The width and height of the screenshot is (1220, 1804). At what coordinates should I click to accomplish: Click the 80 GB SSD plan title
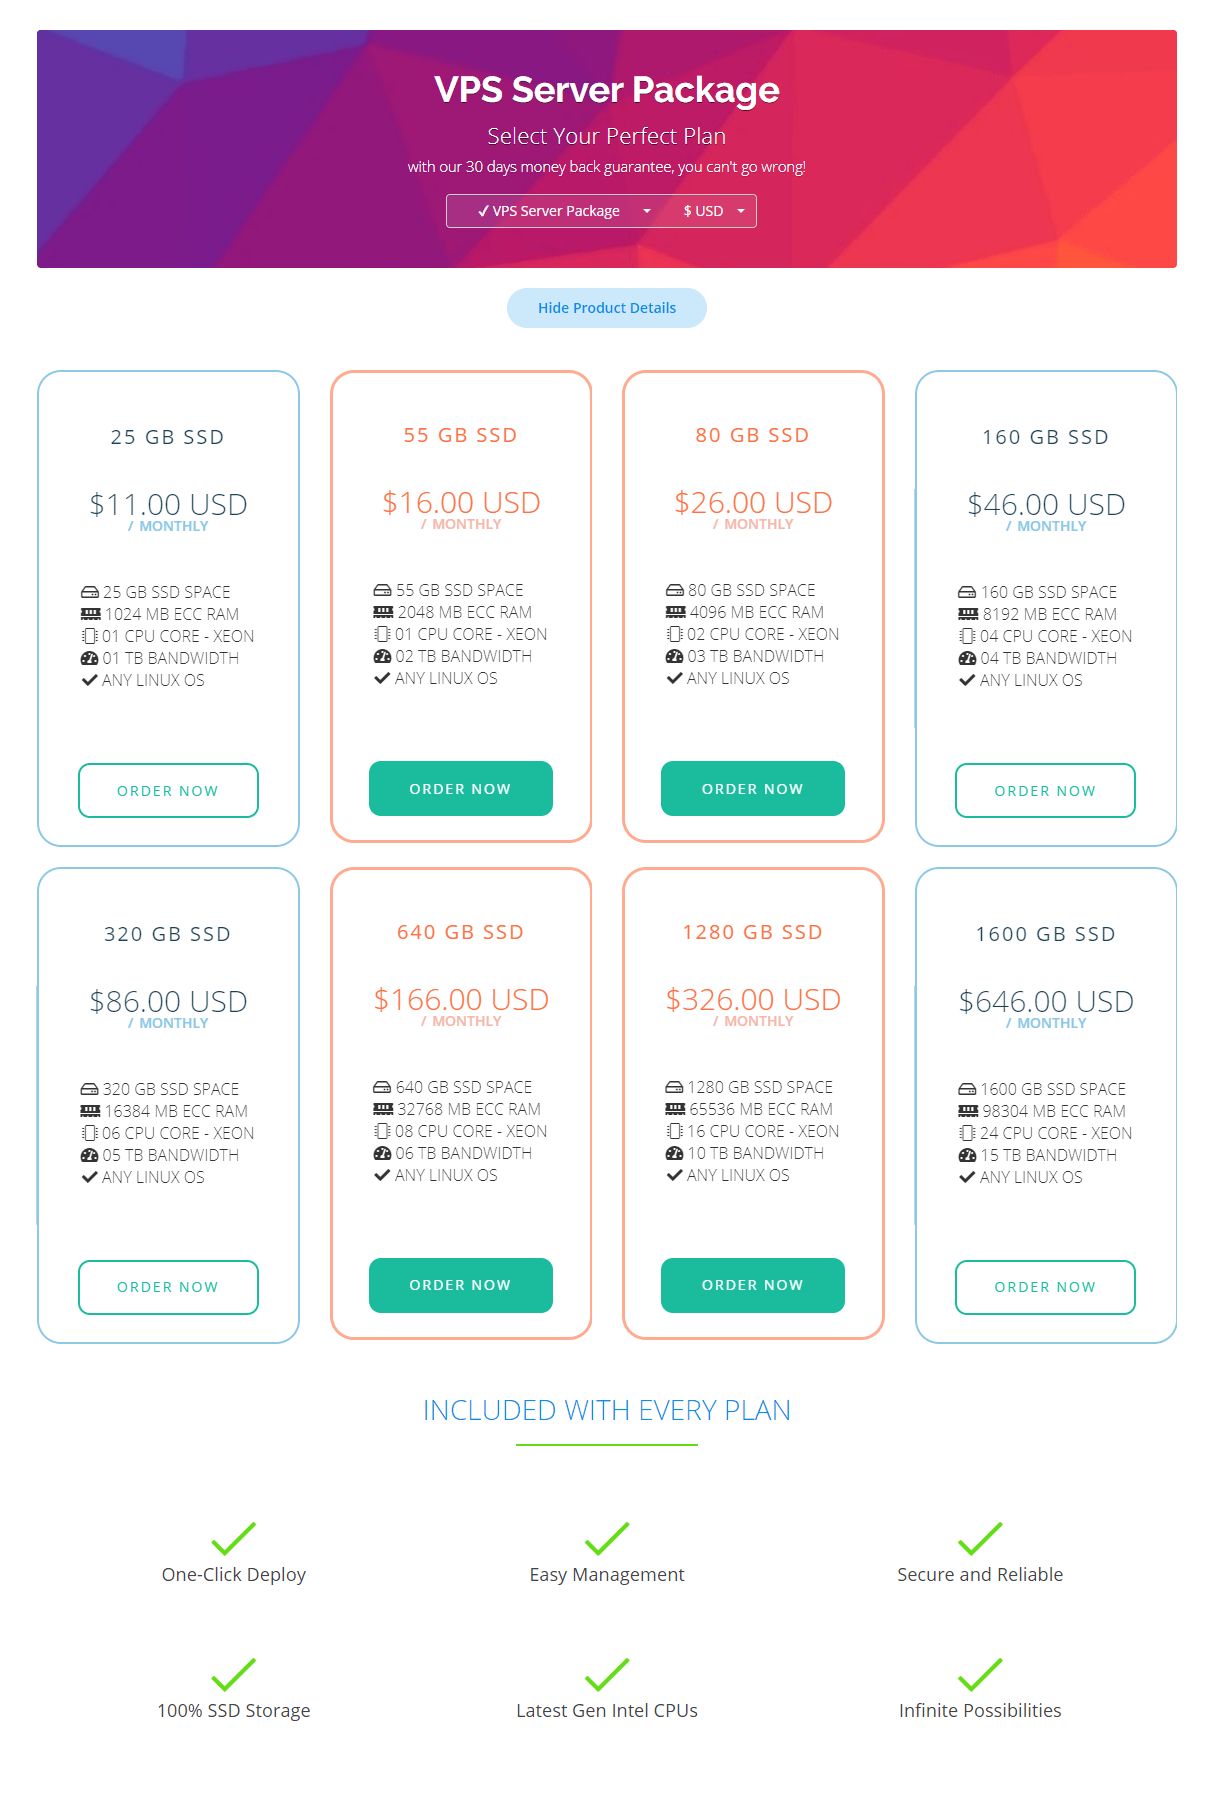[752, 435]
